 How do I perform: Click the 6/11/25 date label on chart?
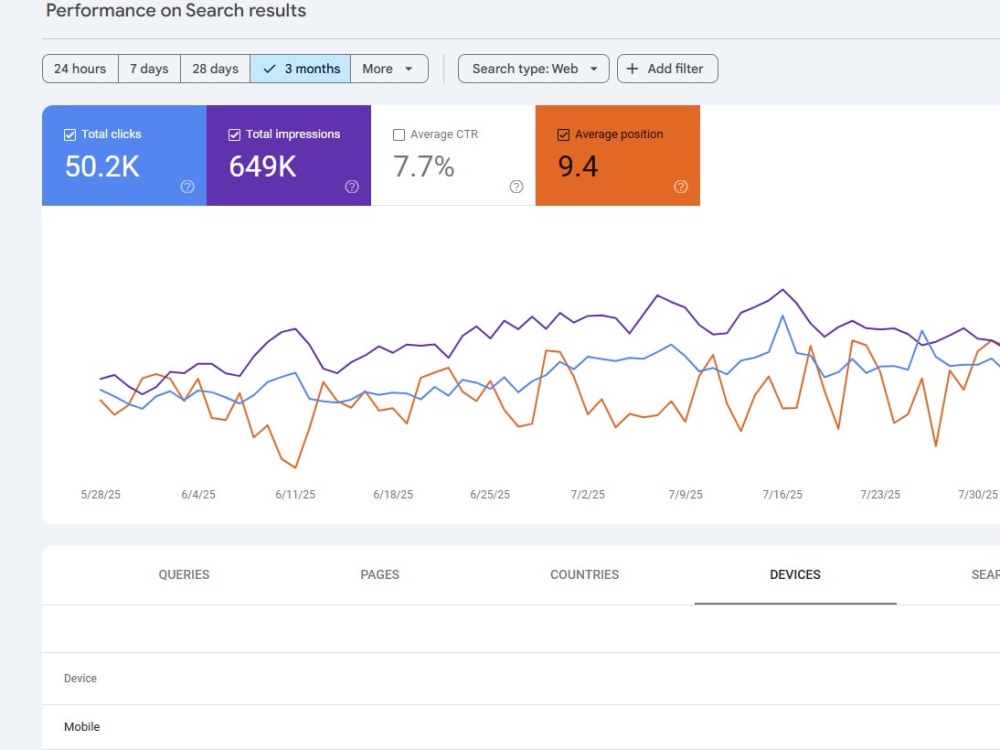click(295, 494)
